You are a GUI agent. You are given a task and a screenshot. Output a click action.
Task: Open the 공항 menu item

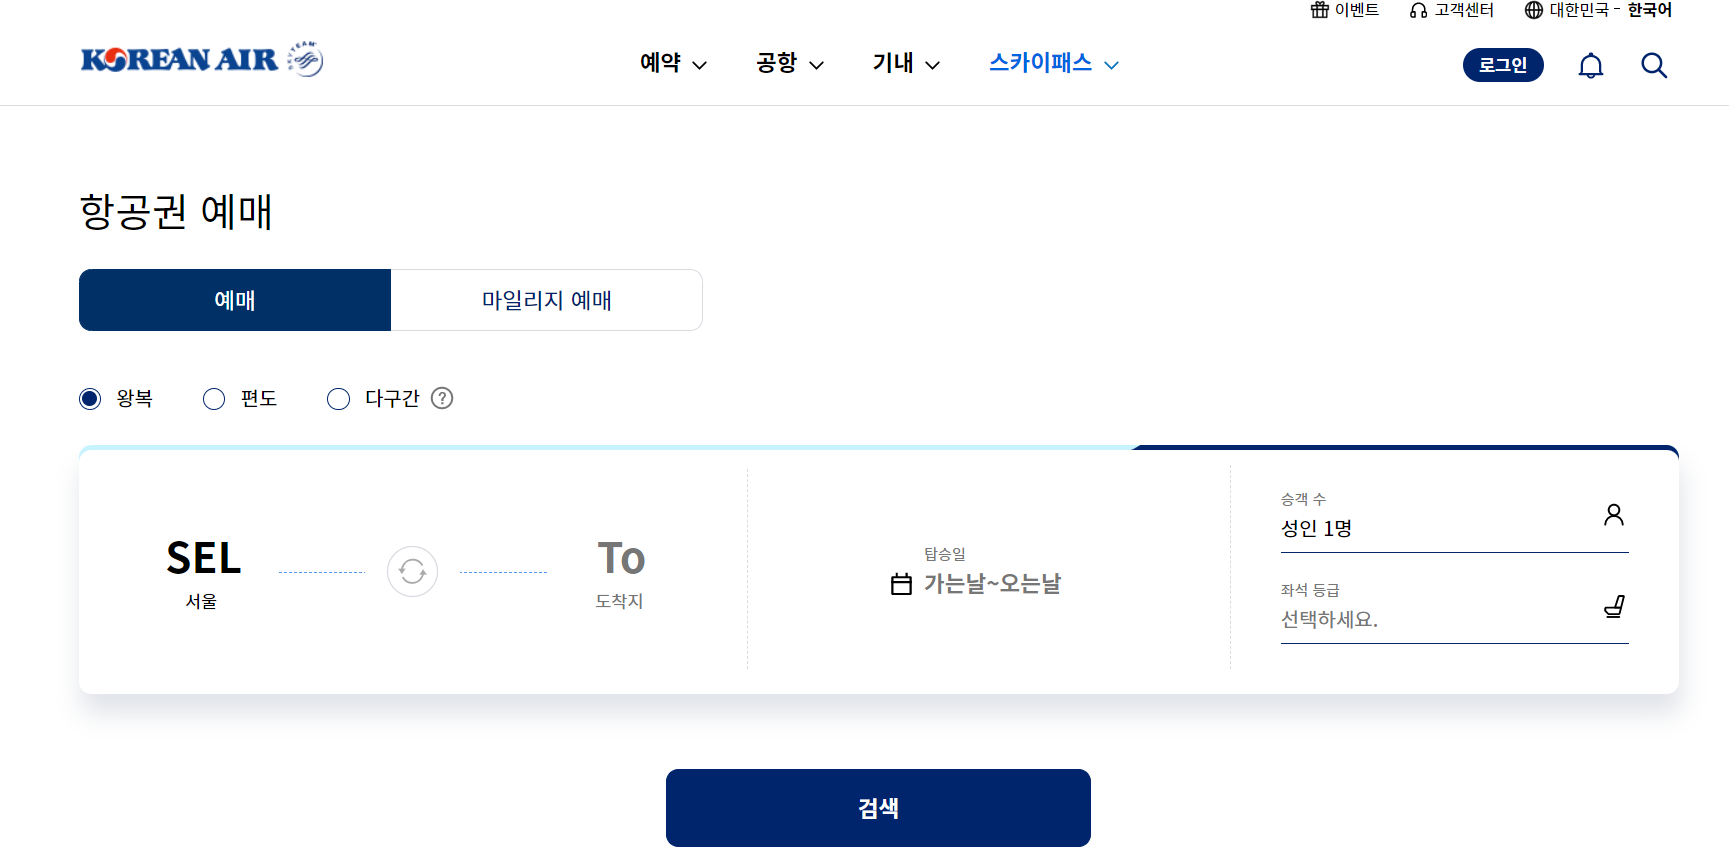point(788,62)
